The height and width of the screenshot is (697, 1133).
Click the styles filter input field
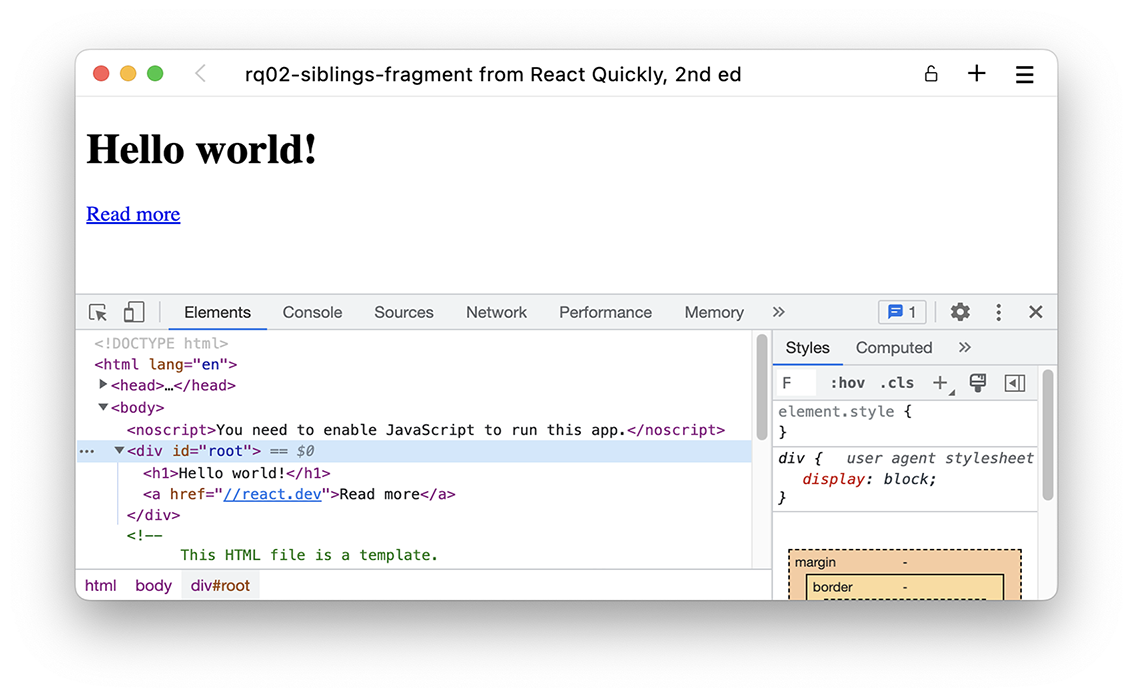(797, 383)
